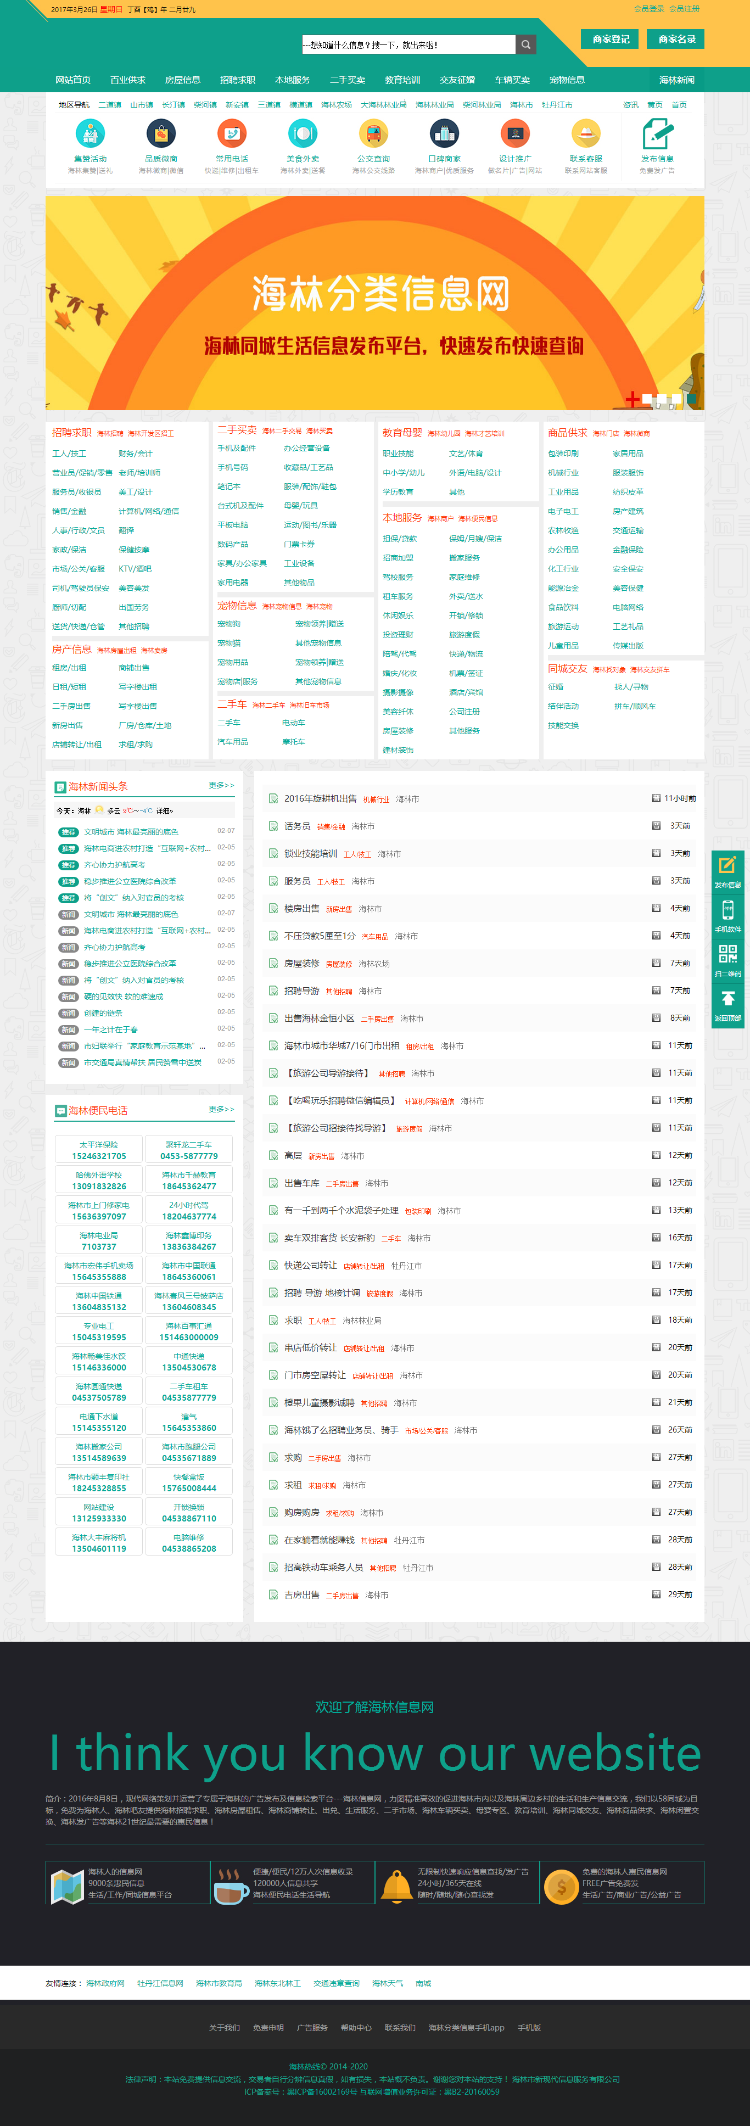
Task: Open 本地服务 nav item
Action: 293,80
